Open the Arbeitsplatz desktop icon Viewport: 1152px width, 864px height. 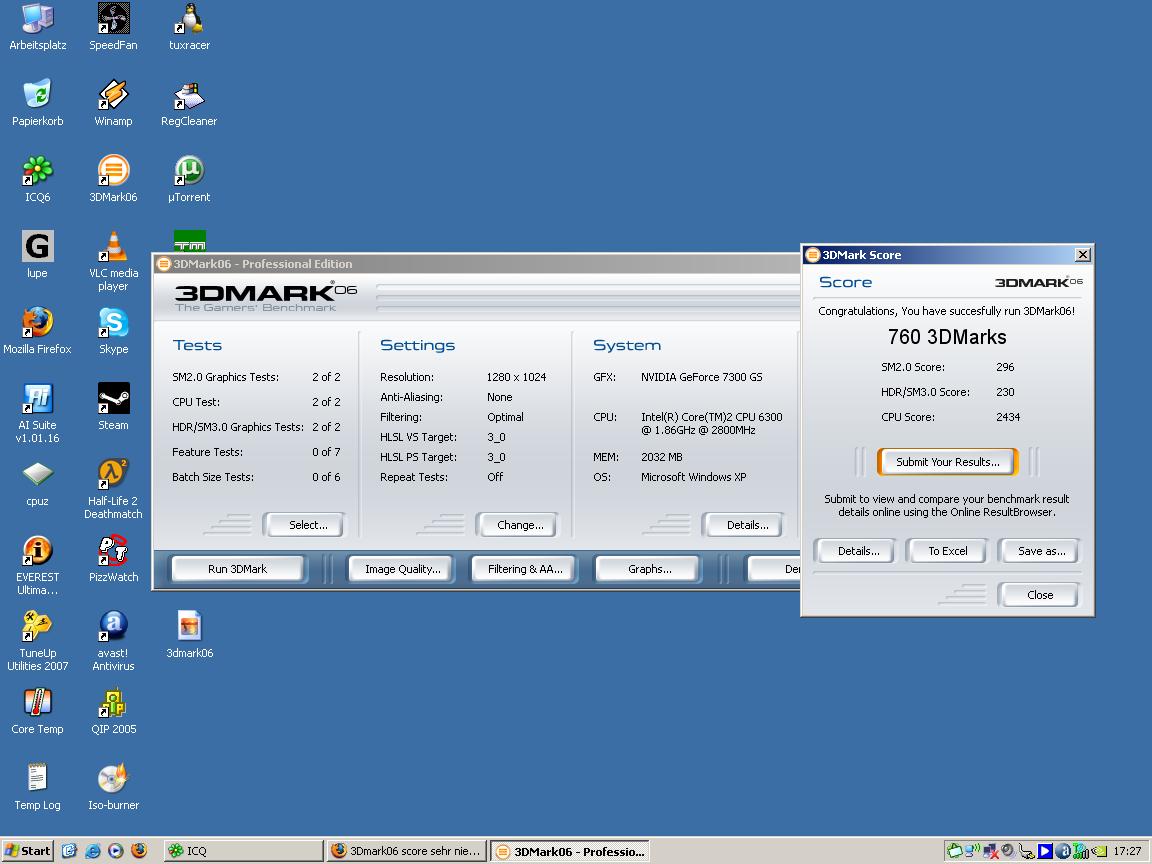pos(37,27)
